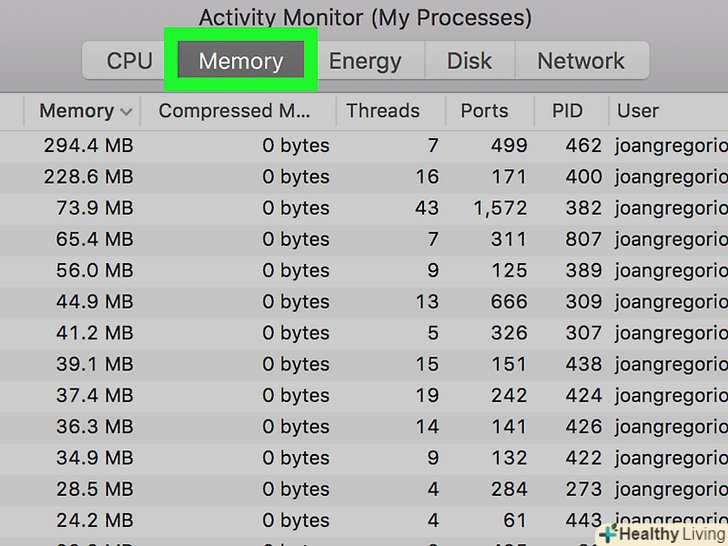Image resolution: width=728 pixels, height=546 pixels.
Task: Select the process using 294.4 MB
Action: coord(88,146)
